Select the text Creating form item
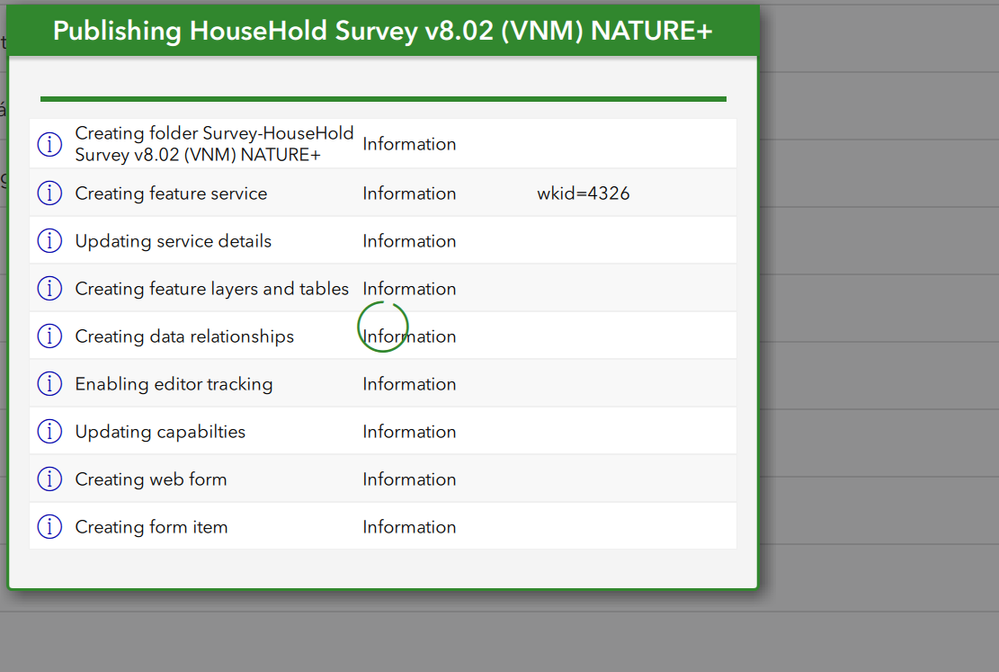This screenshot has height=672, width=999. point(151,527)
